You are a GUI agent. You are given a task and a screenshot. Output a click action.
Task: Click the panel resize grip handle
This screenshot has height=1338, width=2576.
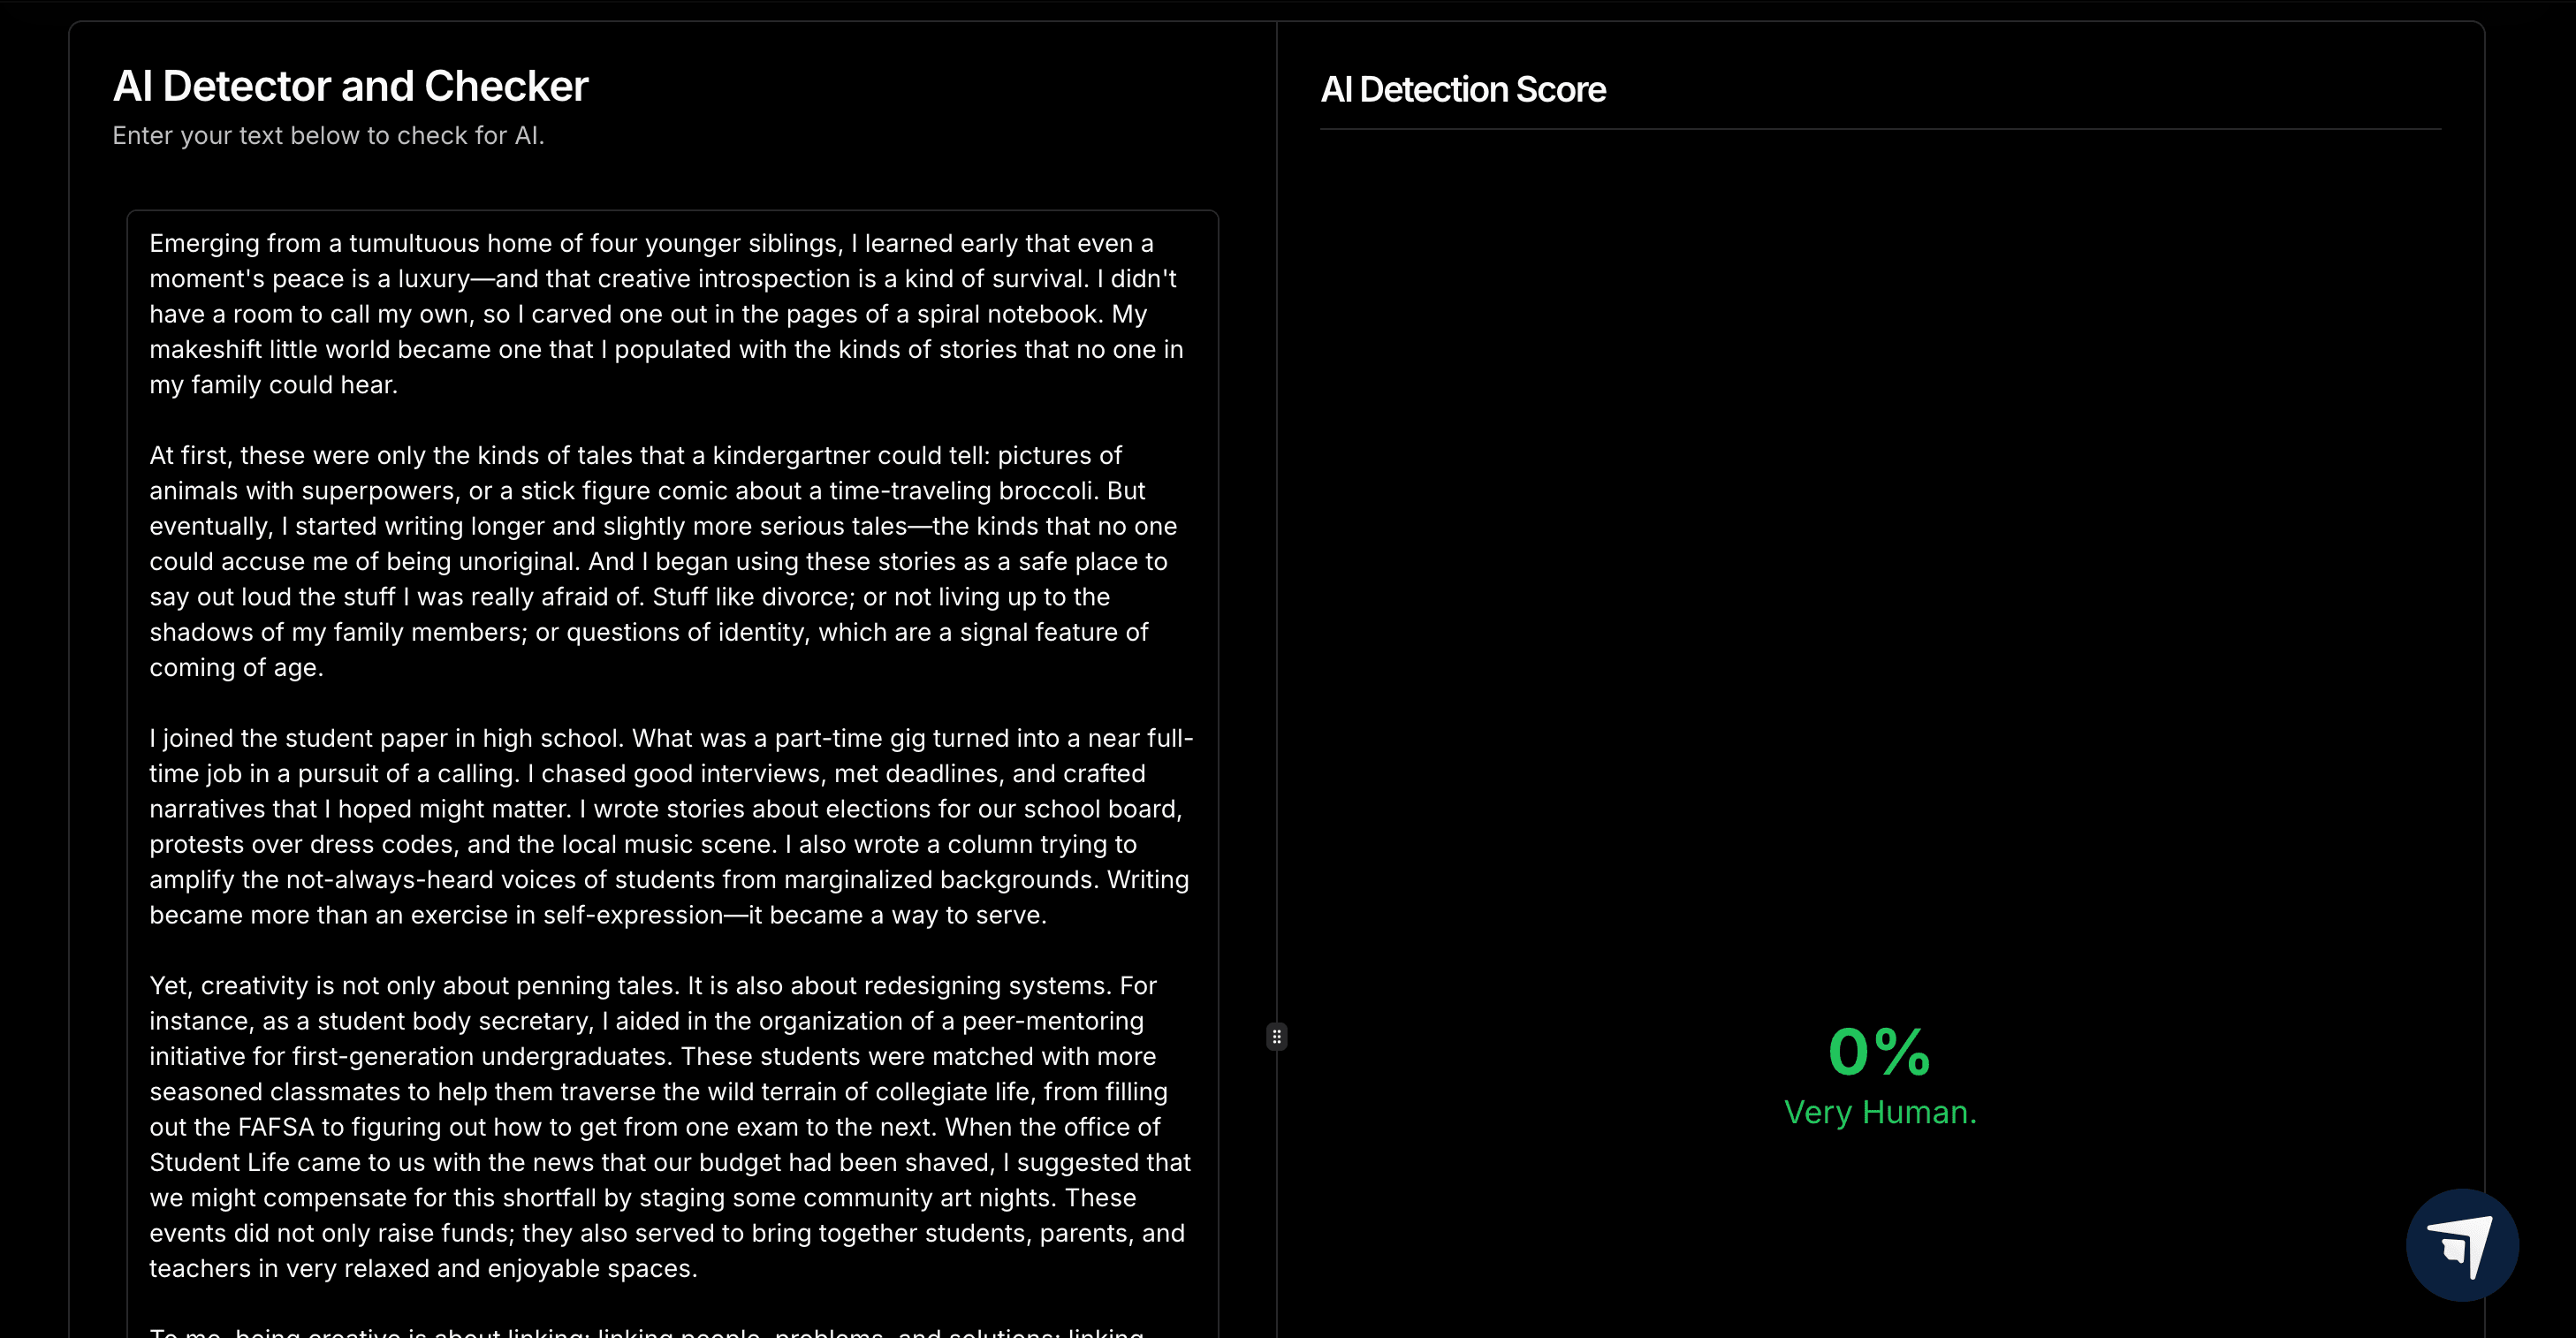click(1276, 1037)
